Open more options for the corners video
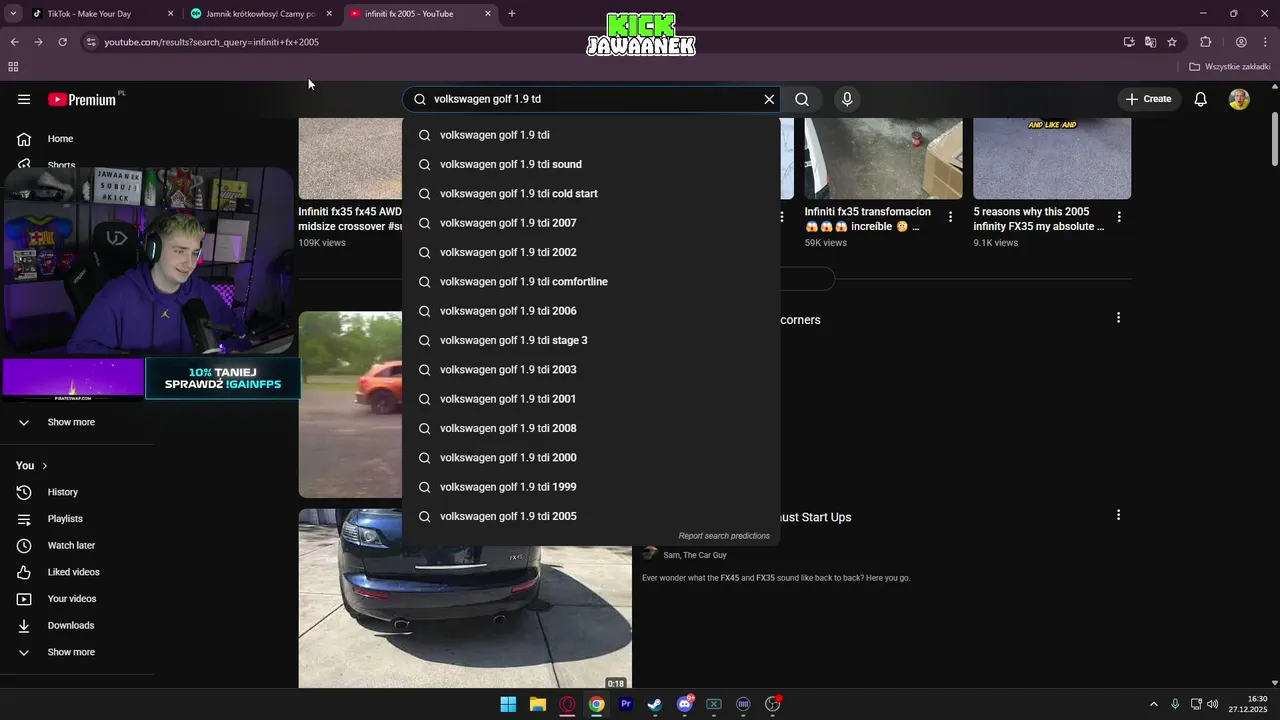Screen dimensions: 1280x720 point(1118,318)
